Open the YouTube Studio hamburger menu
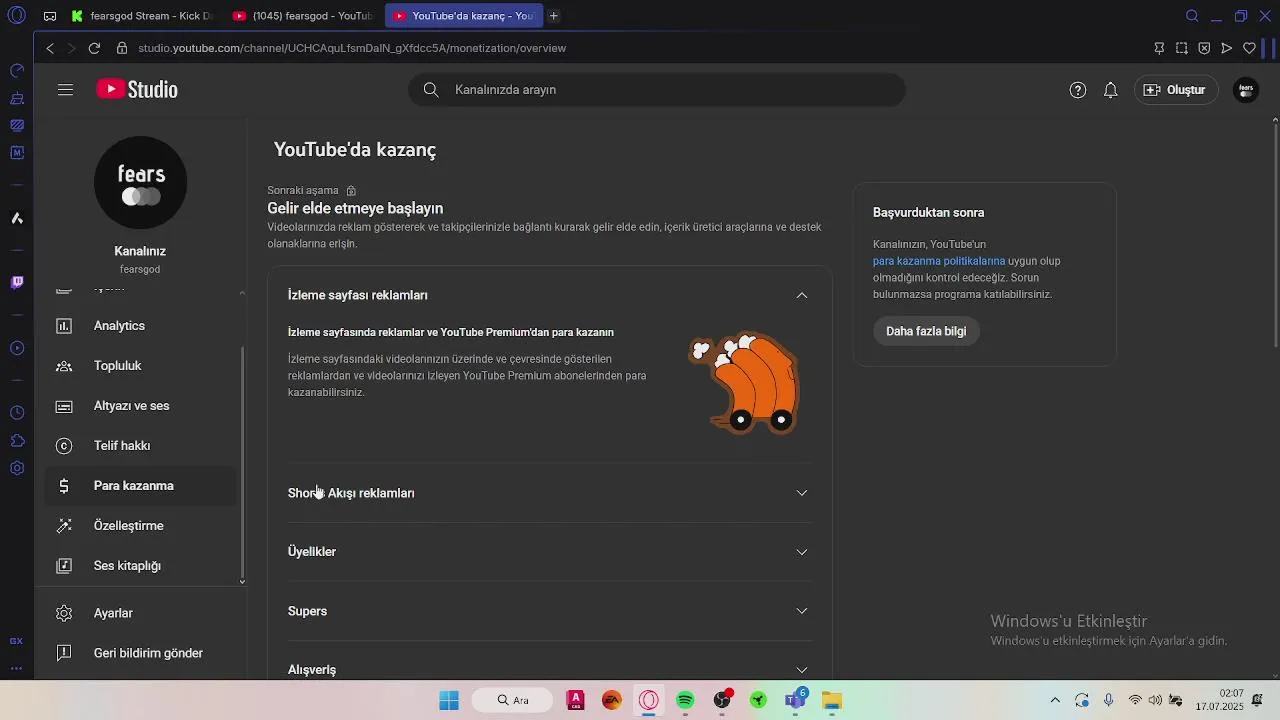The width and height of the screenshot is (1280, 720). tap(65, 90)
